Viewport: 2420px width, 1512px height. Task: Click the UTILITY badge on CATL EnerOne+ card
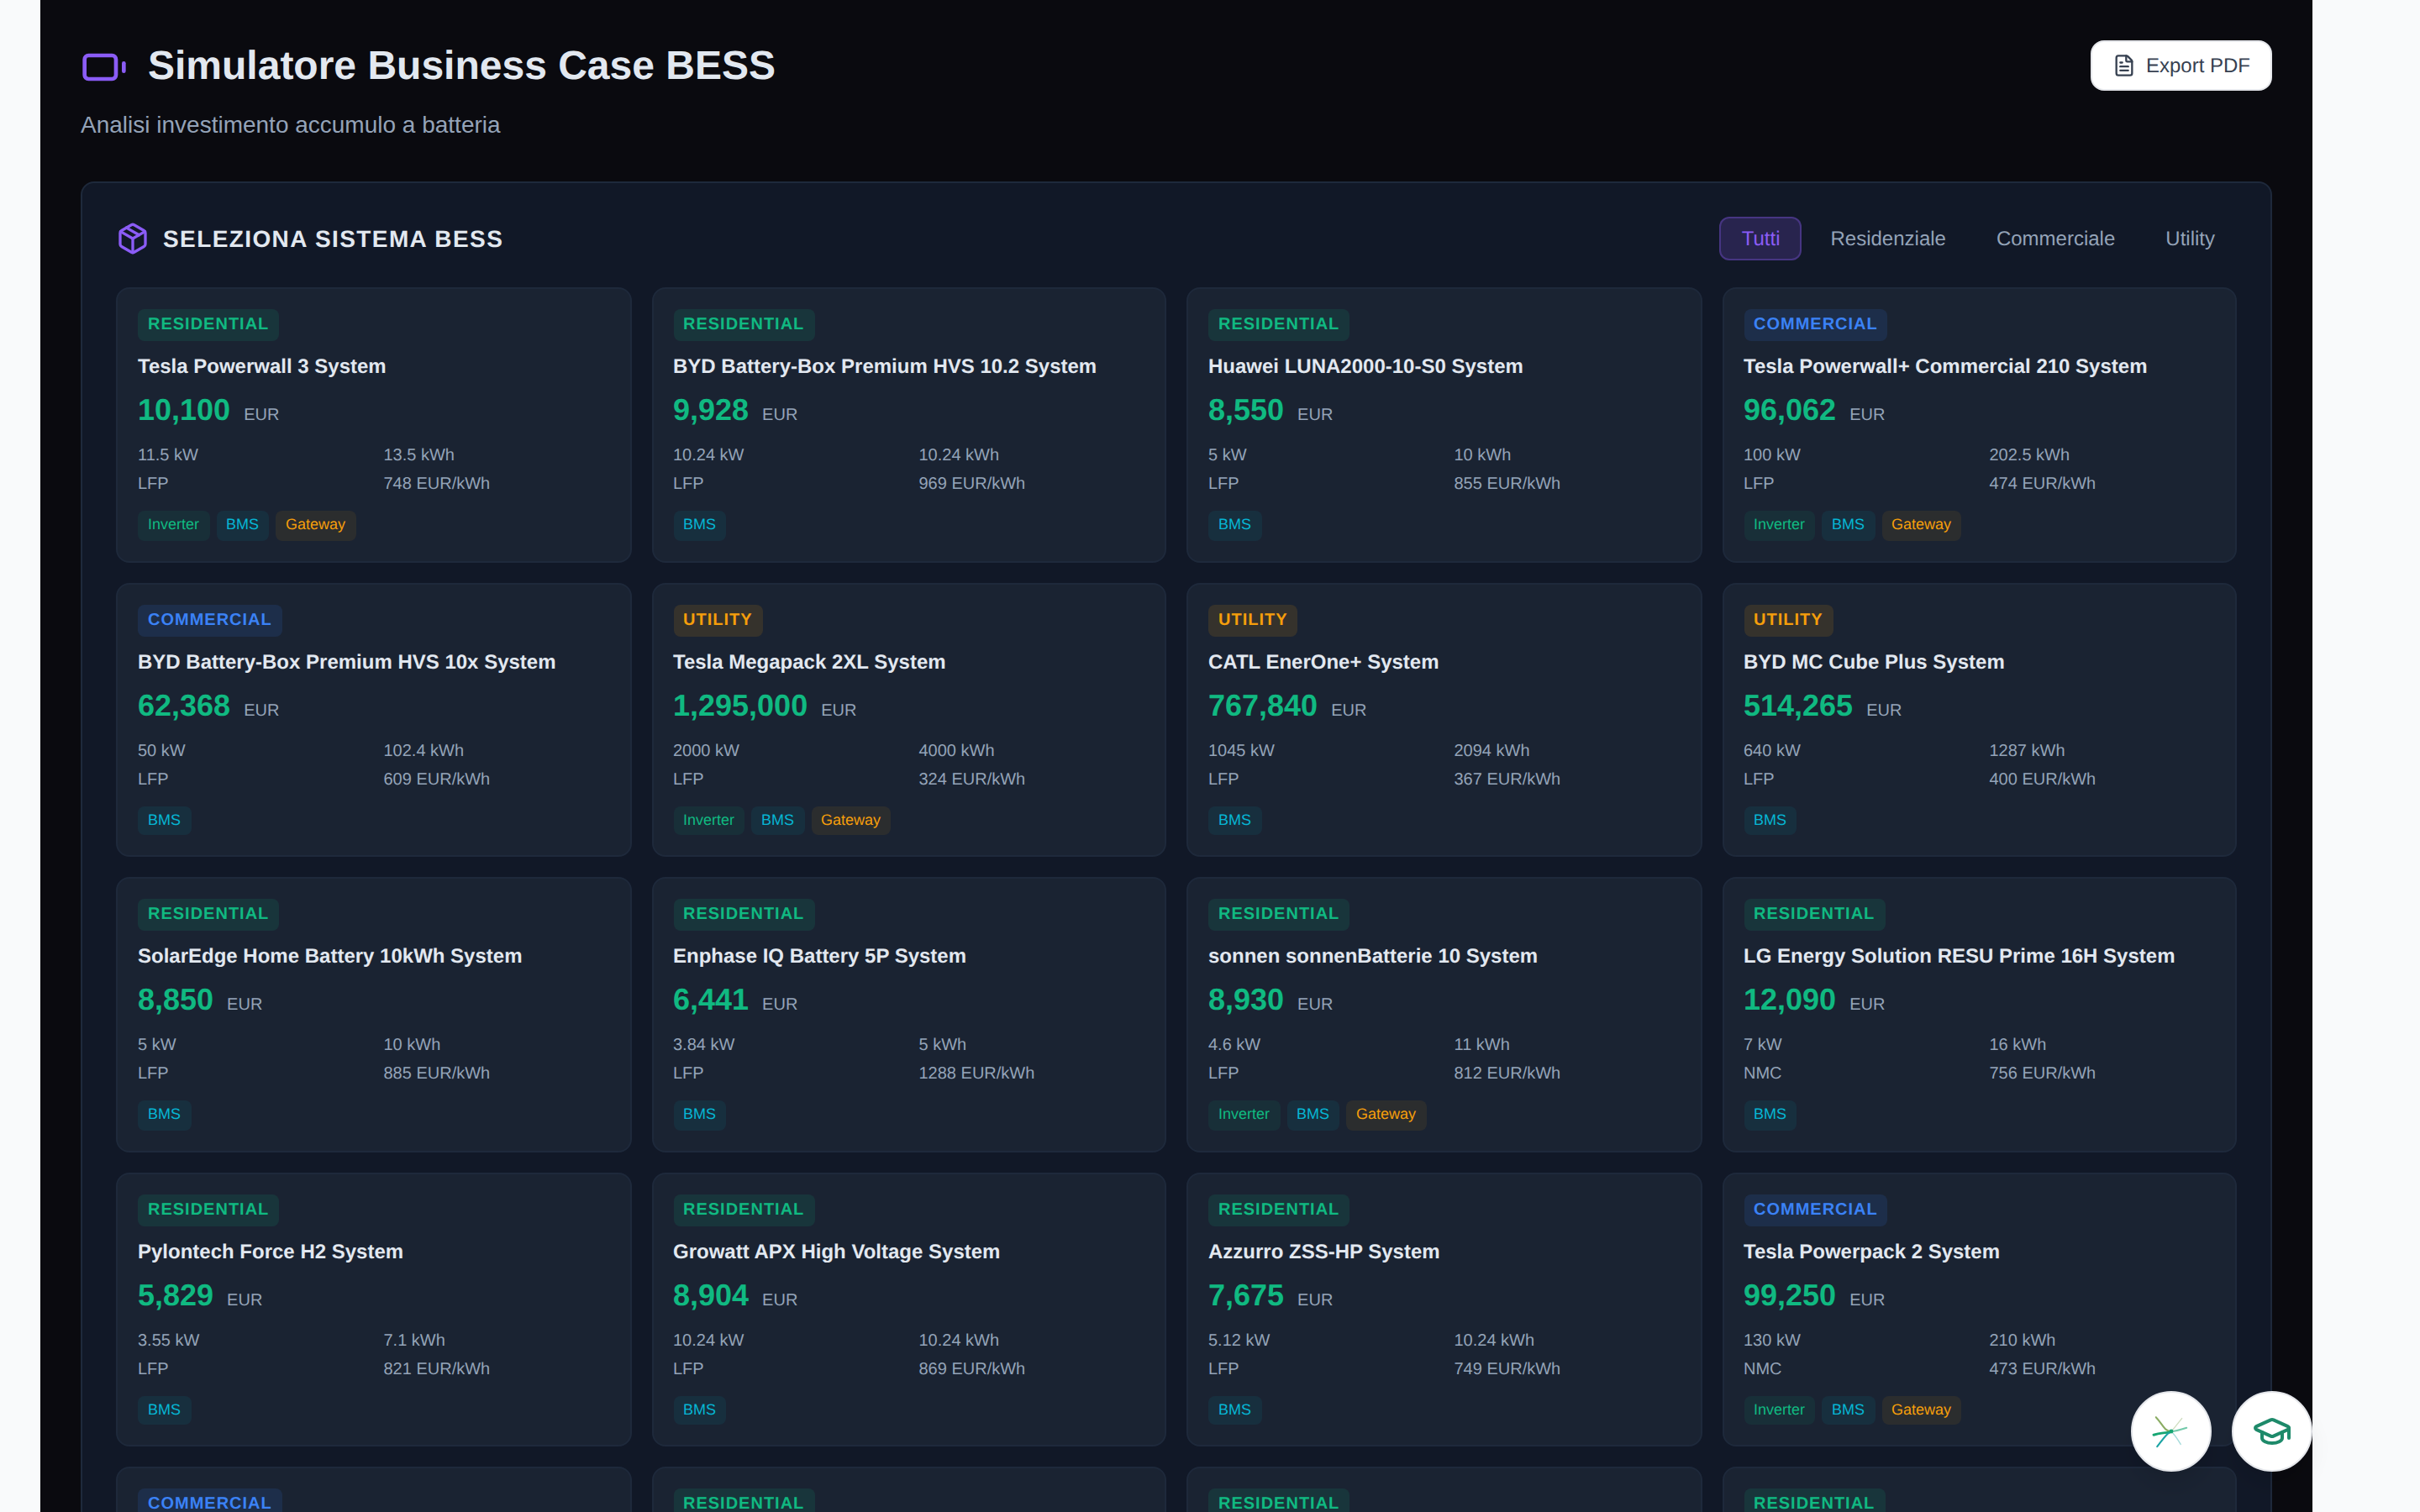(x=1252, y=620)
